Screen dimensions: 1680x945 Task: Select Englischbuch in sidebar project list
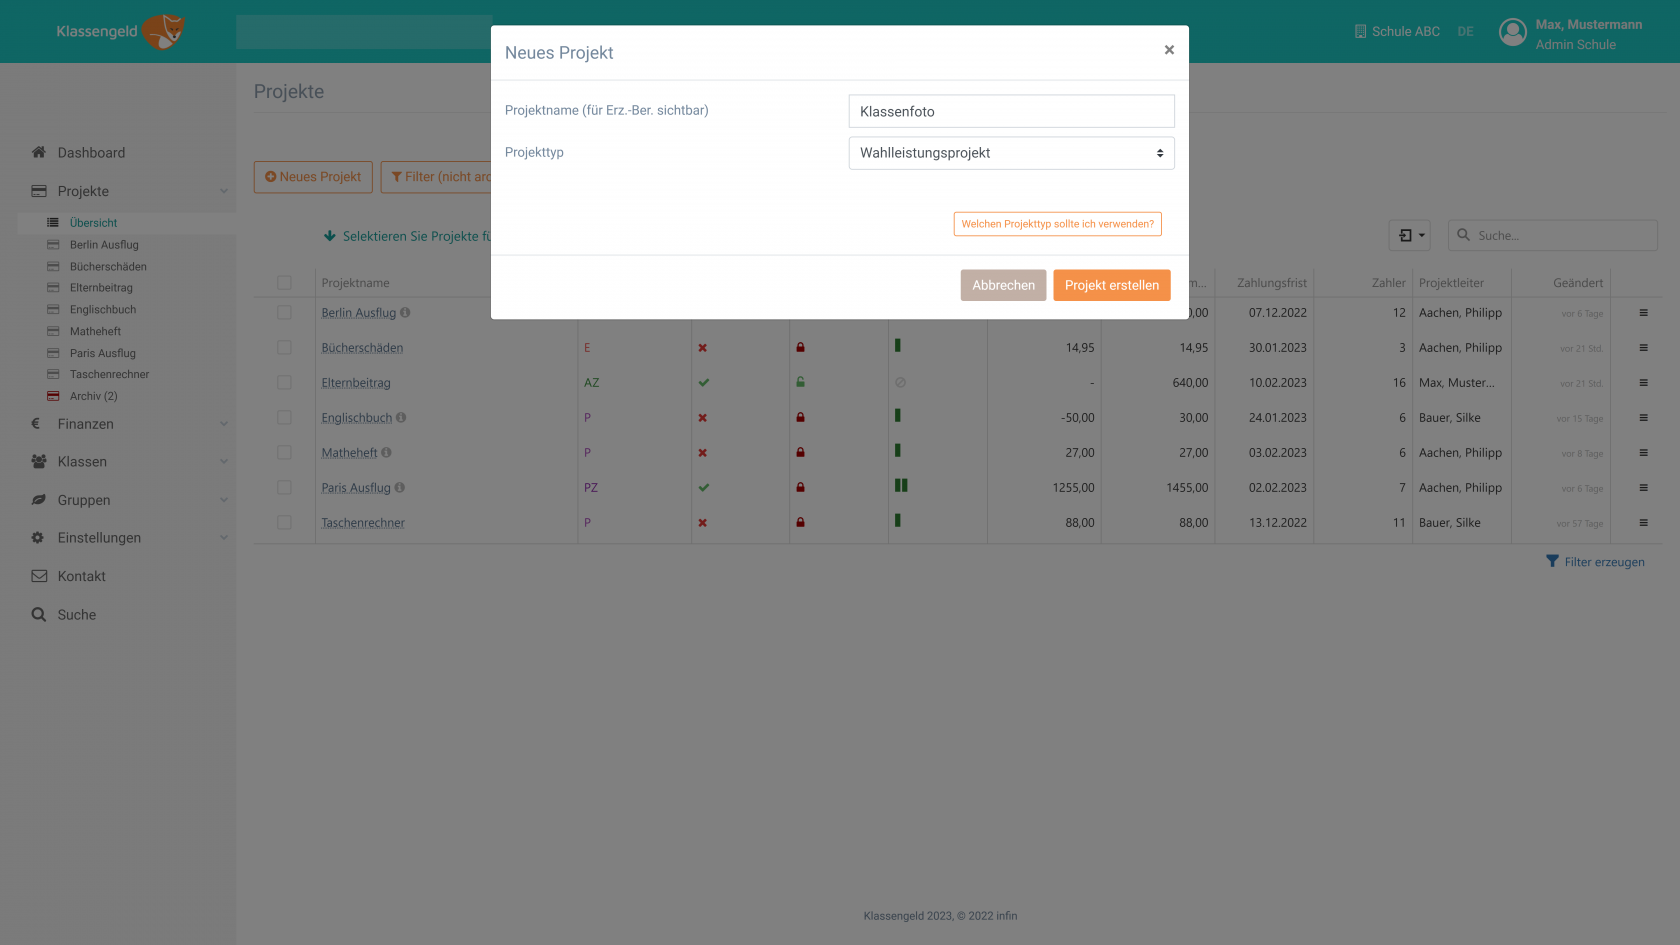103,310
